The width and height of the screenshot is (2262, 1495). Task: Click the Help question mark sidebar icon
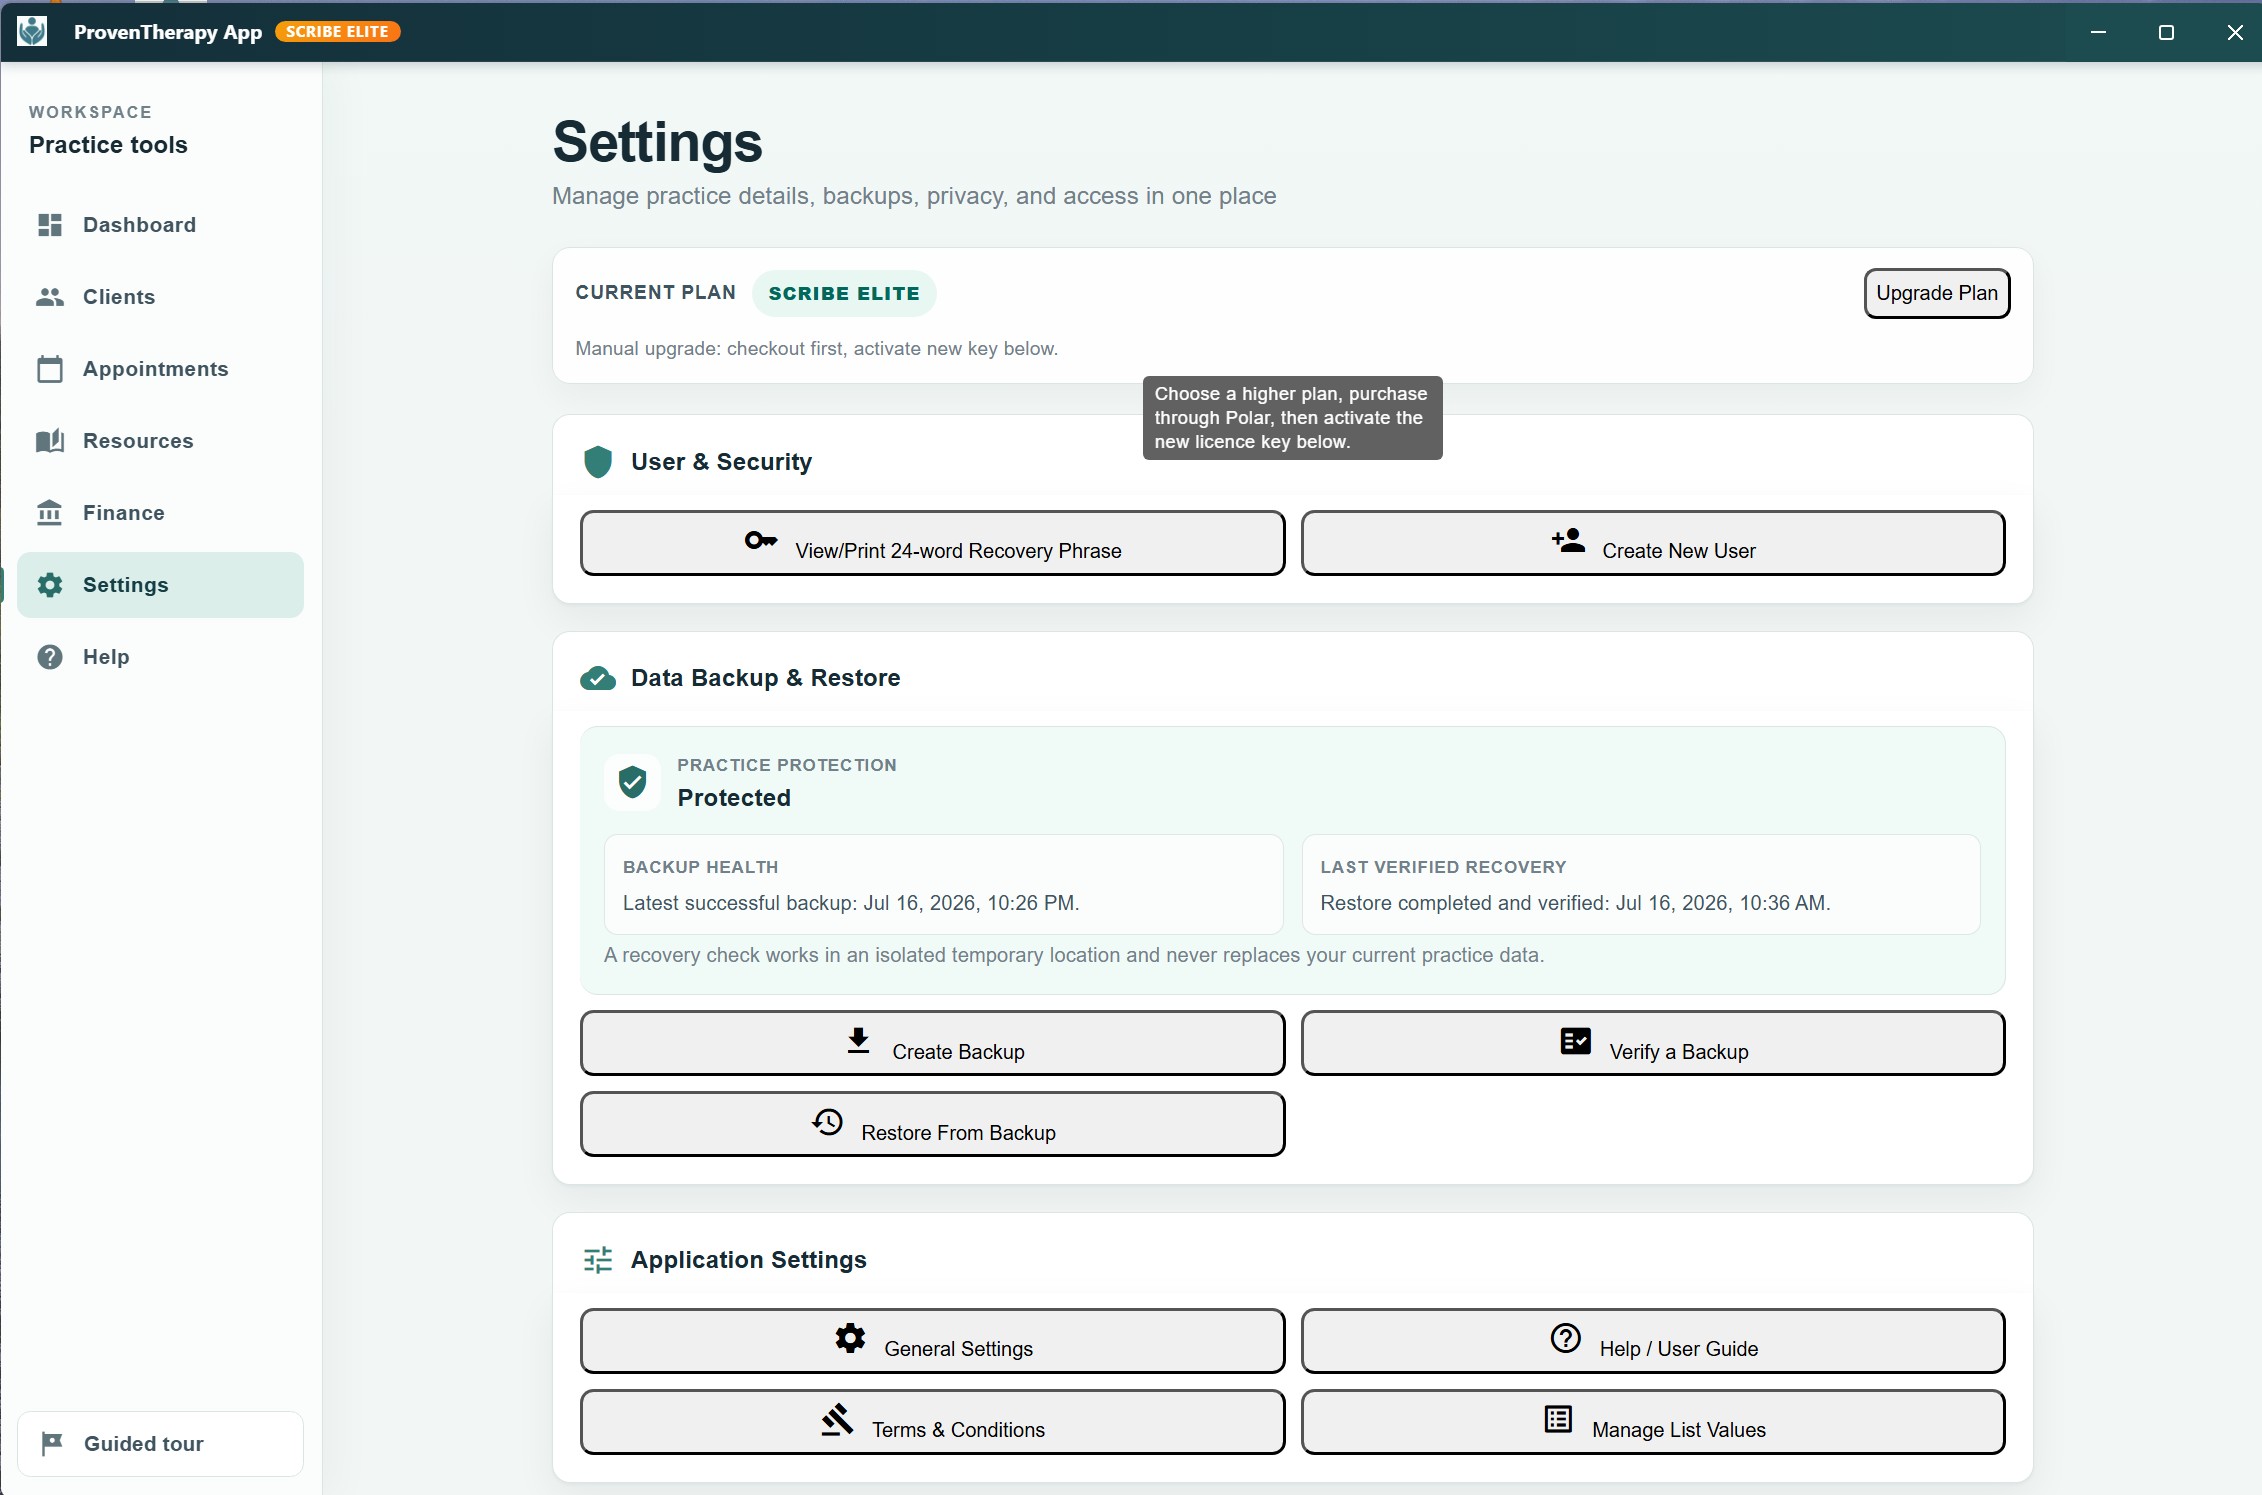[50, 657]
